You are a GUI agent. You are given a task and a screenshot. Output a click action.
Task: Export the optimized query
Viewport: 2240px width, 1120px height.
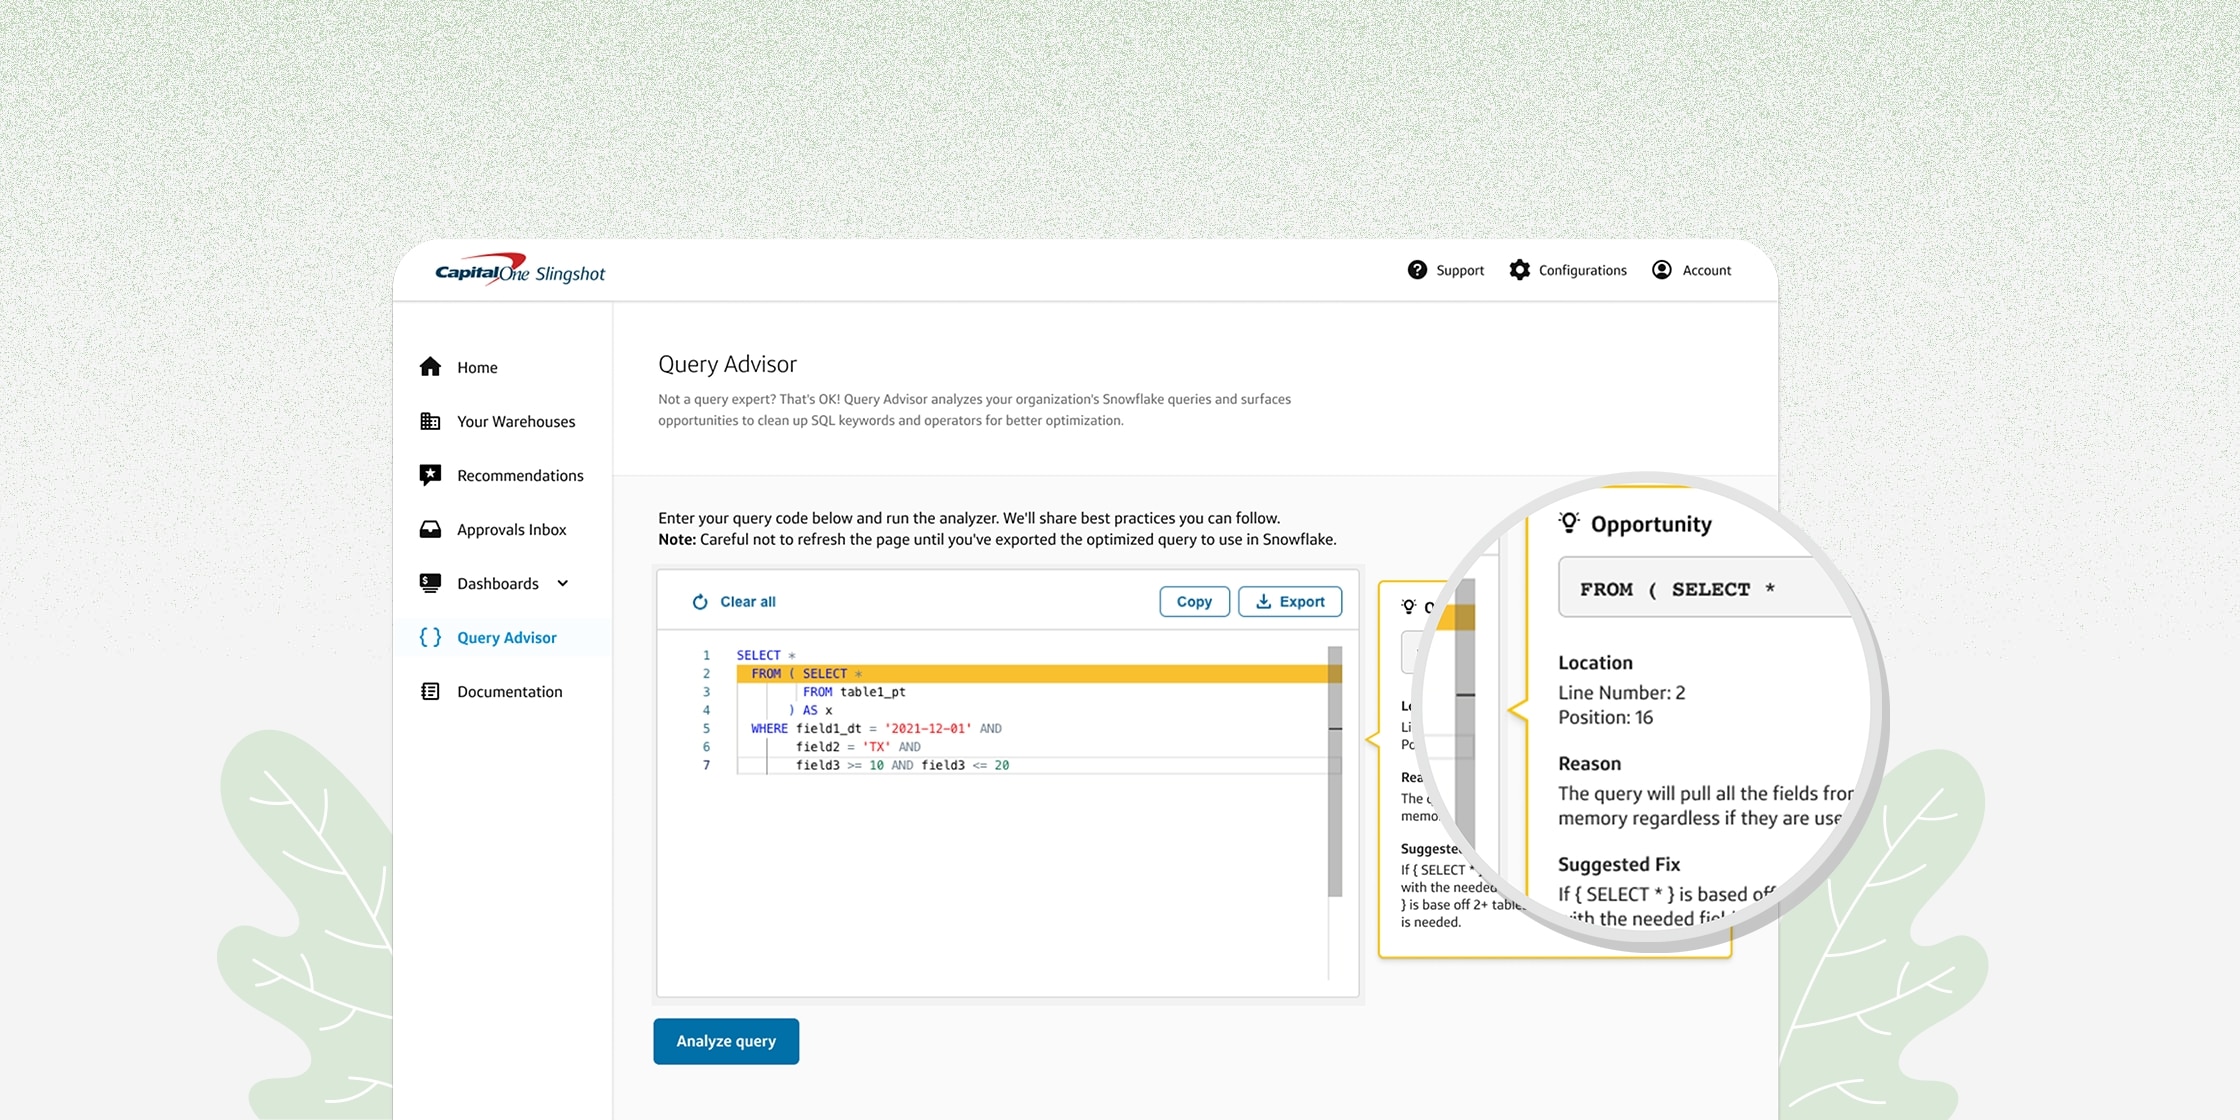(x=1290, y=601)
